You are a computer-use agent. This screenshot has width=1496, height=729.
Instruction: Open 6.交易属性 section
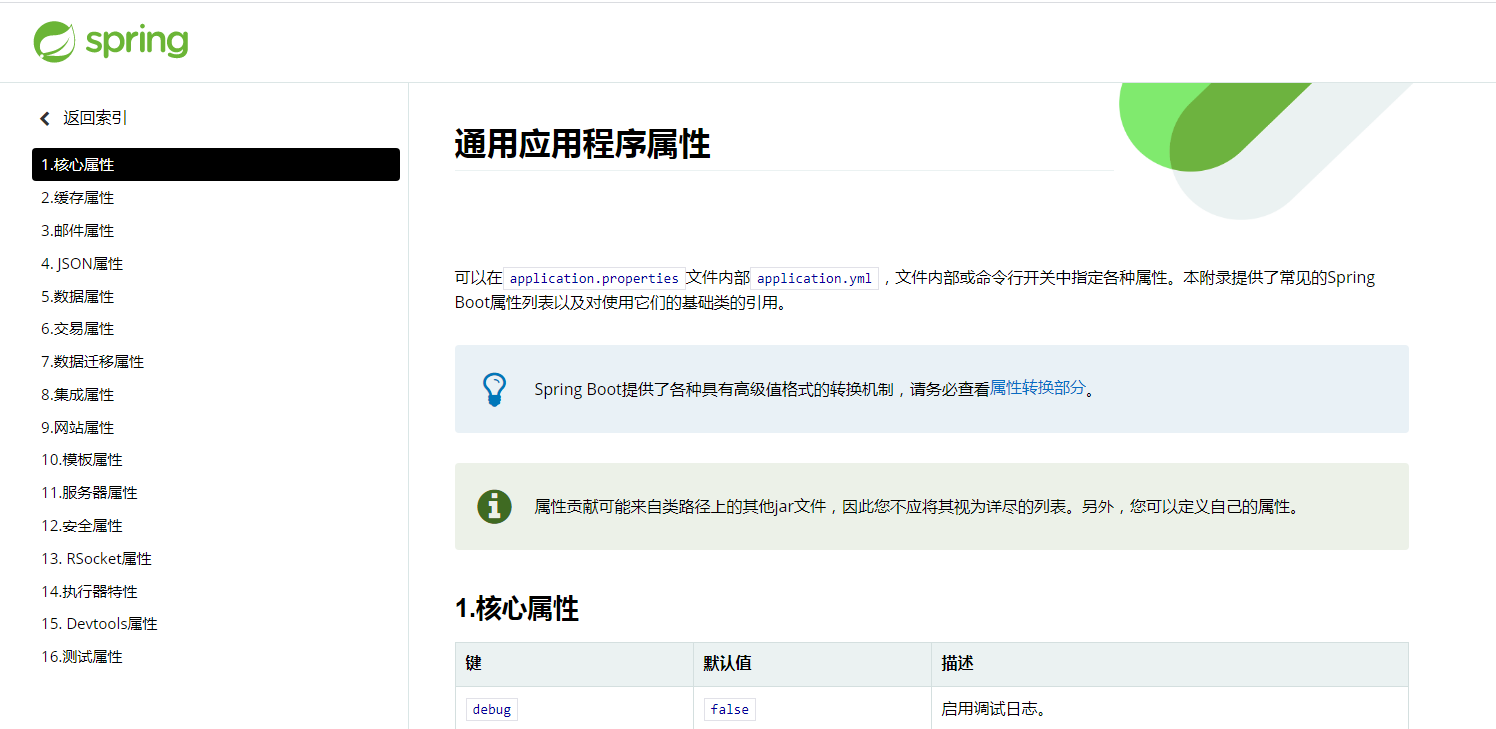(x=78, y=329)
